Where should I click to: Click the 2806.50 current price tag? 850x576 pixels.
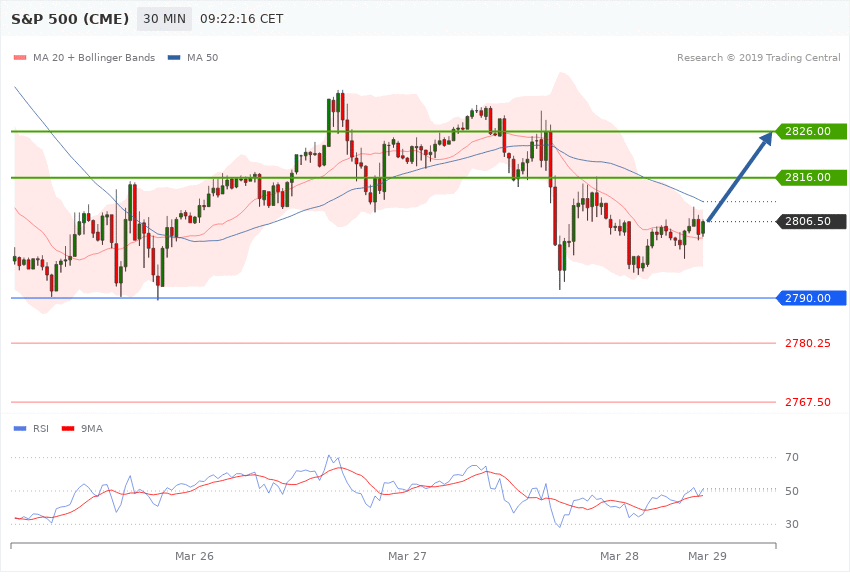pyautogui.click(x=811, y=221)
